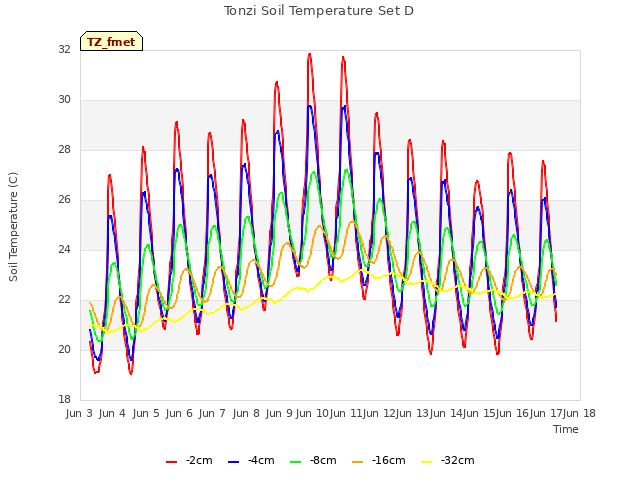Click the chart title Tonzi Soil Temperature Set D
Screen dimensions: 640x480
[x=319, y=11]
